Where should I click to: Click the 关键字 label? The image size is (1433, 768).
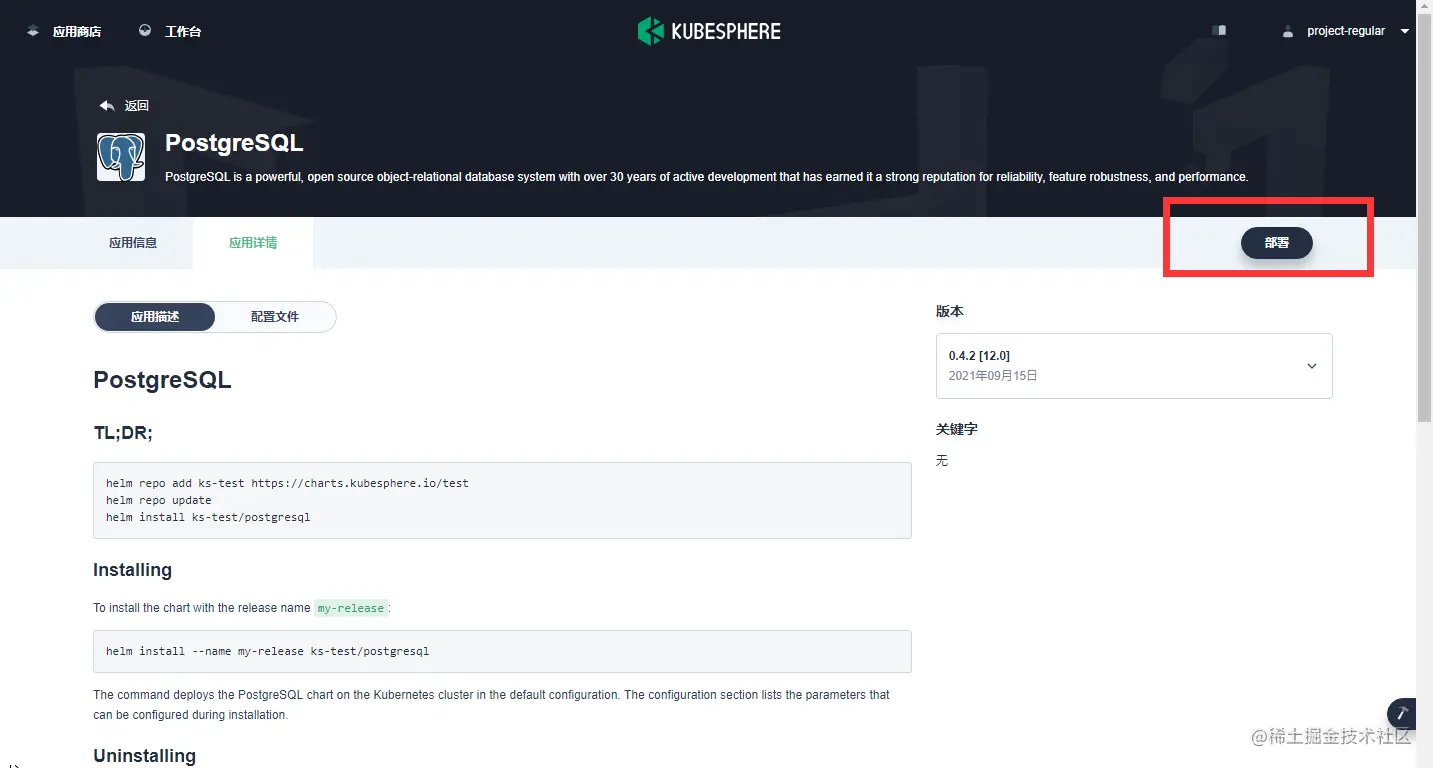(x=957, y=429)
